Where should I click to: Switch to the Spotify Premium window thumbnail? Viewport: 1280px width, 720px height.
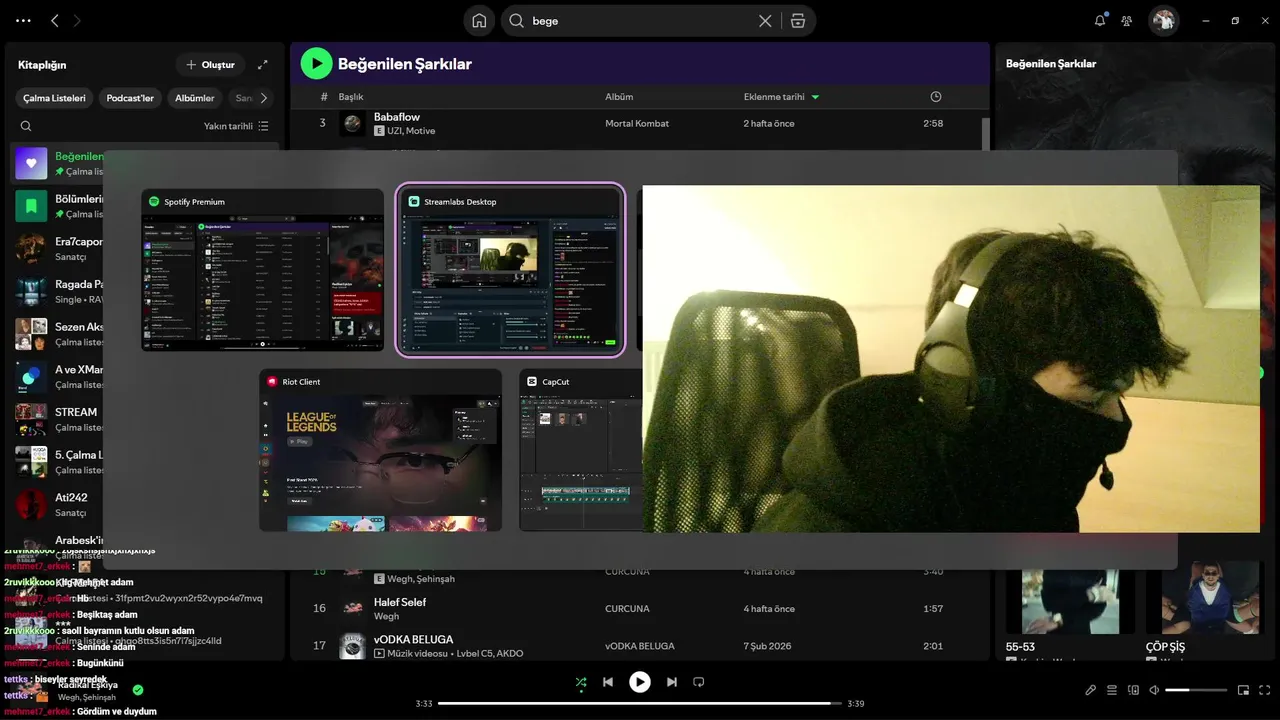262,270
